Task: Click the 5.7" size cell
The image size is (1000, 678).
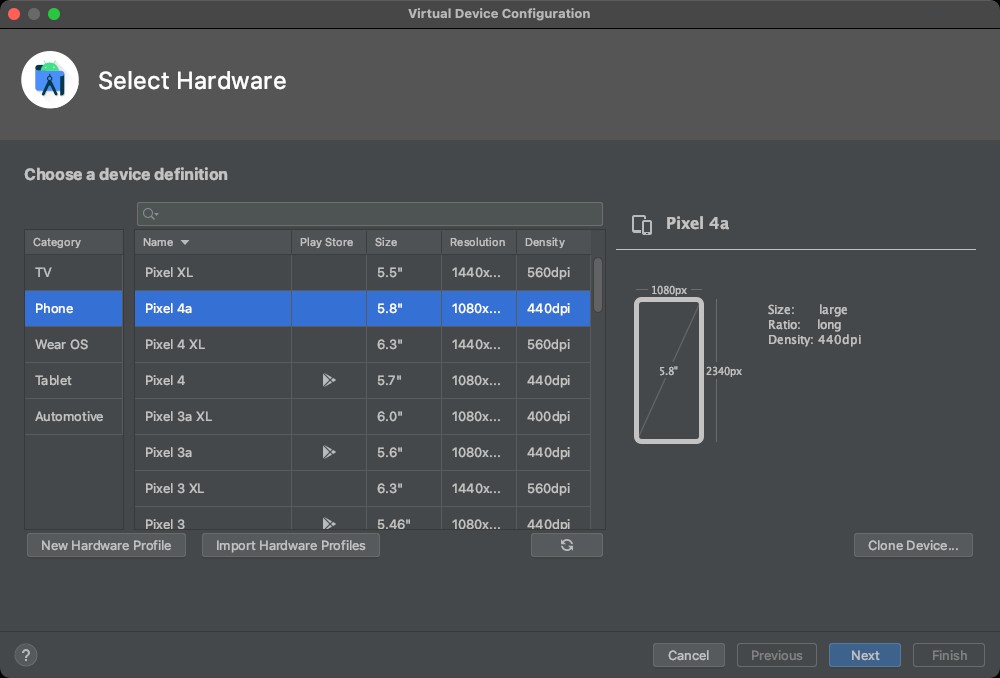Action: point(404,381)
